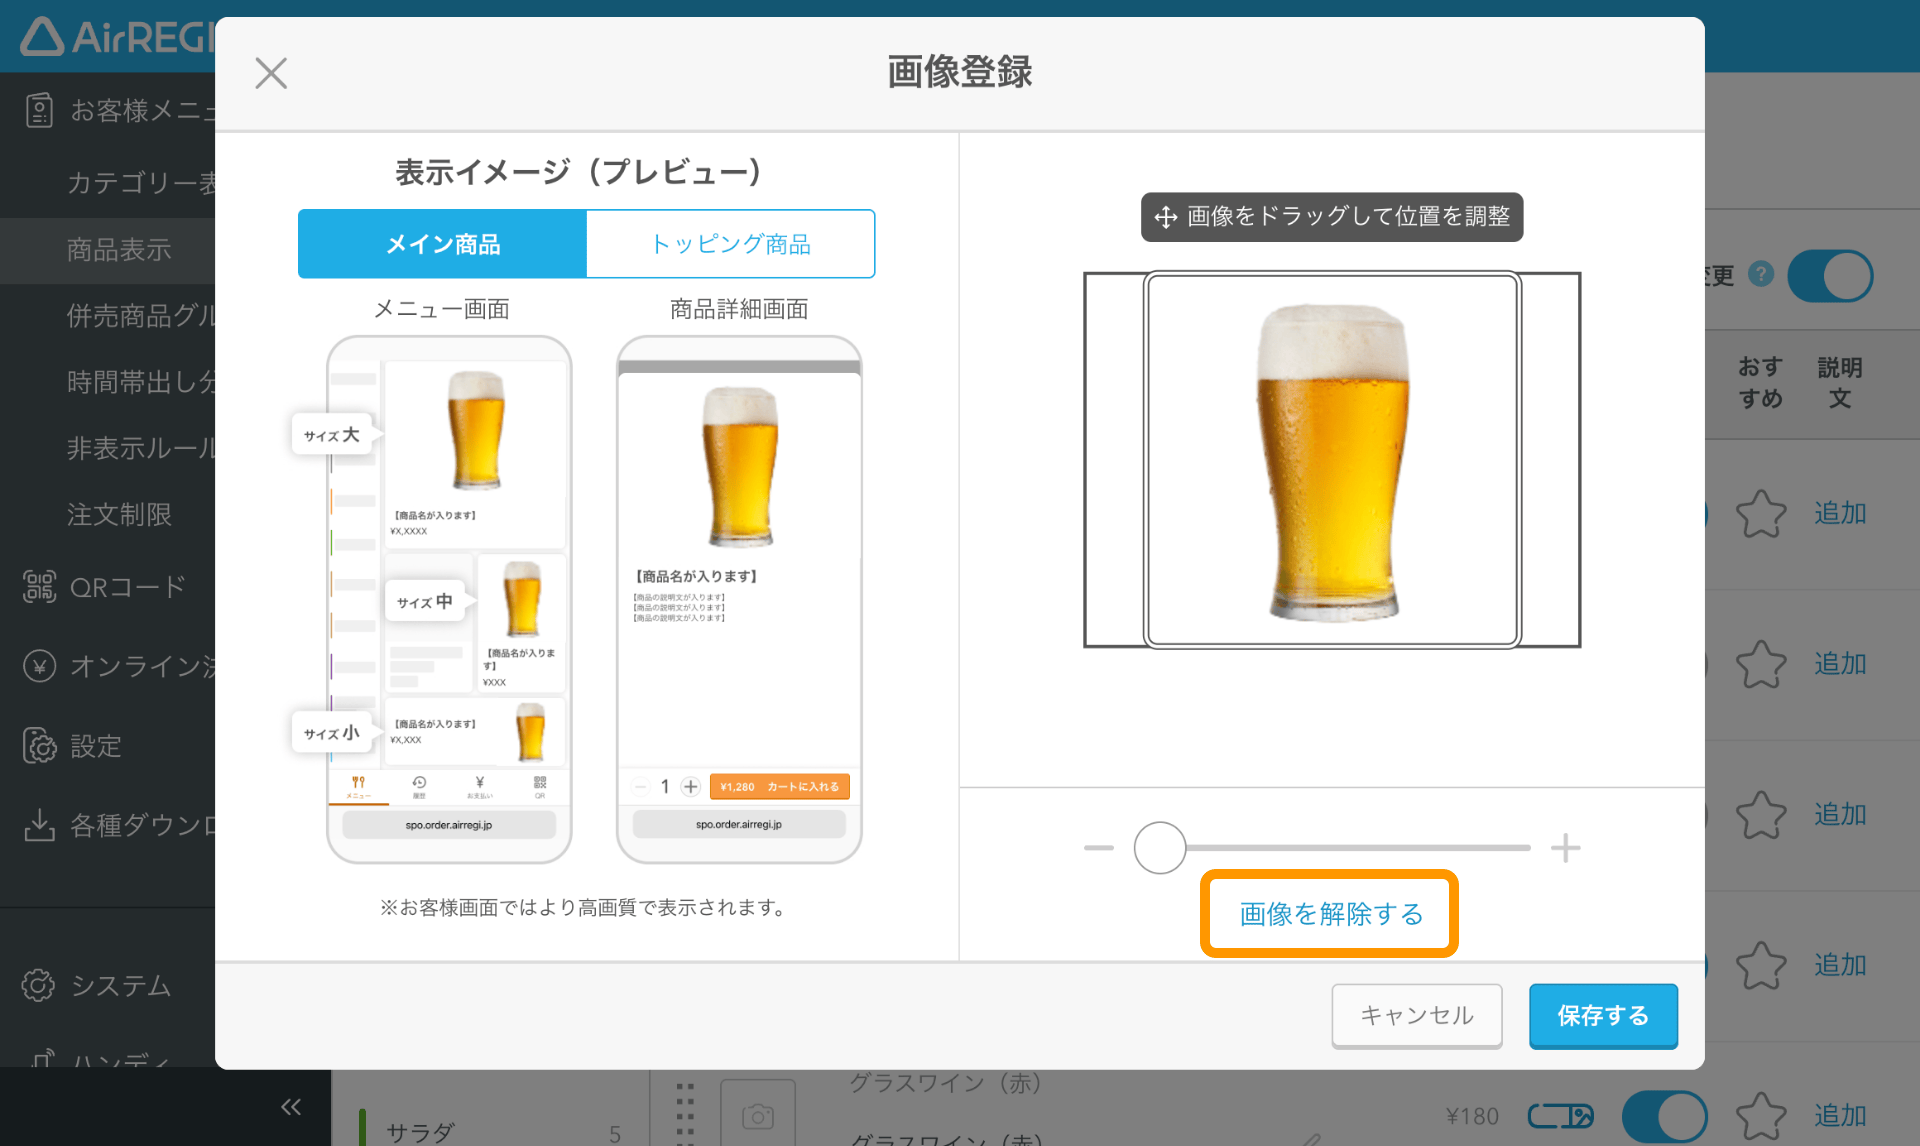Click the yen online payment icon

[x=39, y=666]
